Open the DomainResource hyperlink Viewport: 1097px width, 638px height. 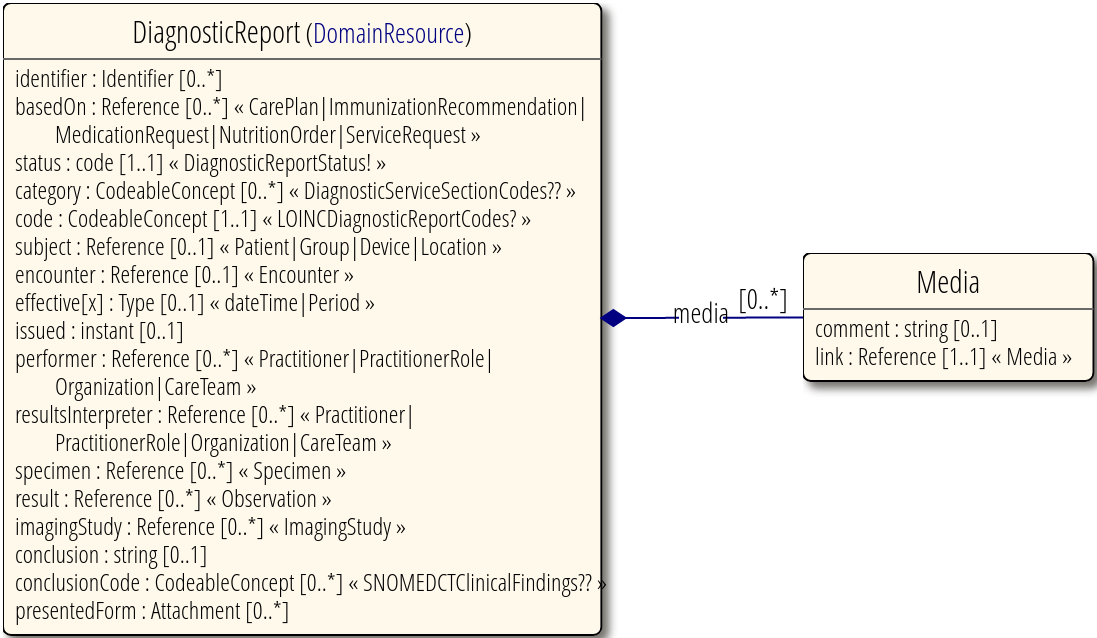pos(391,33)
